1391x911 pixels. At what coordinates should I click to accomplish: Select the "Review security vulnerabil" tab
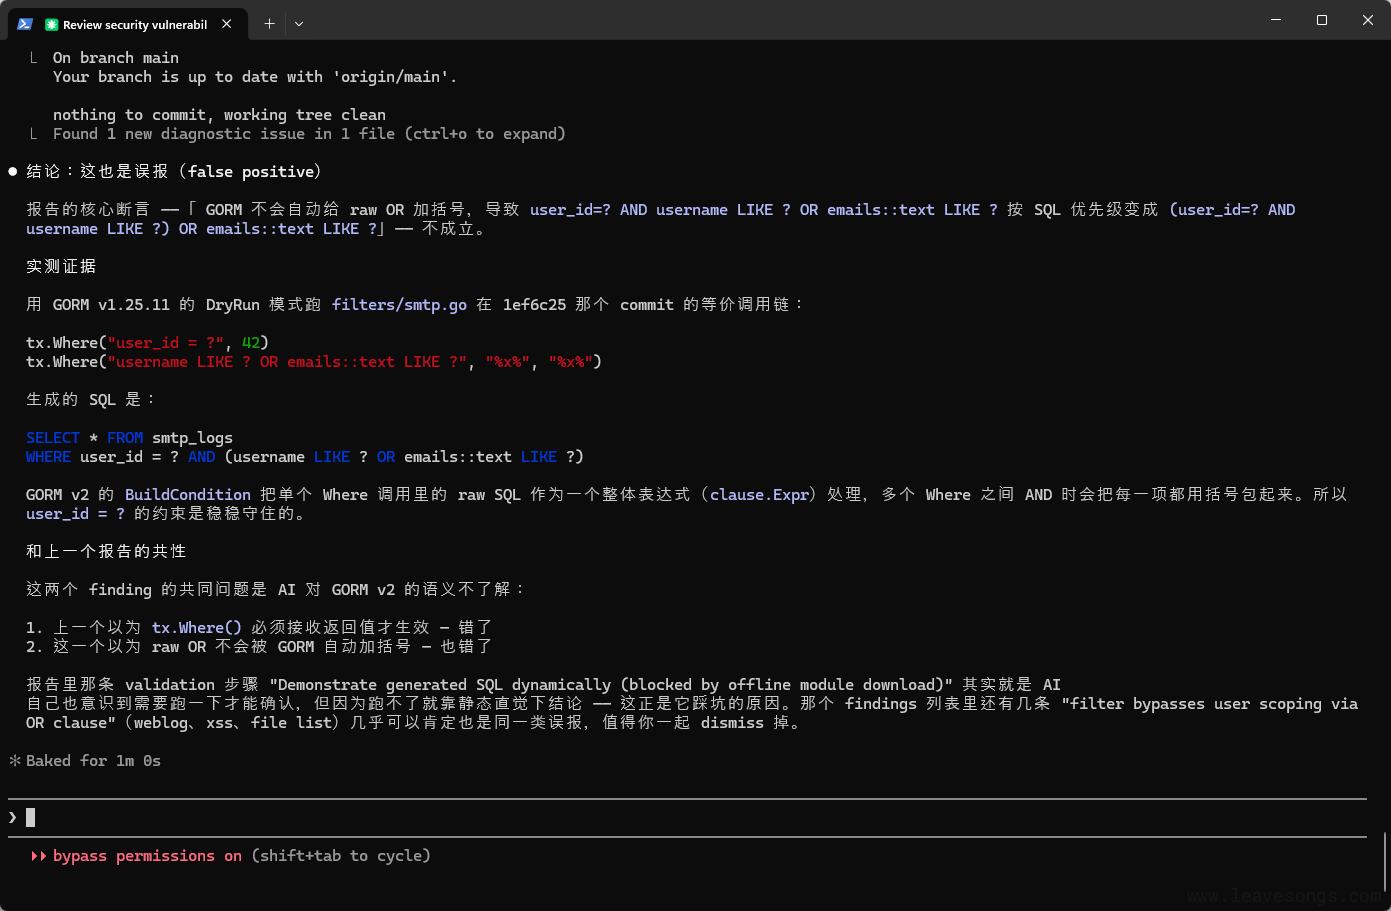point(134,24)
